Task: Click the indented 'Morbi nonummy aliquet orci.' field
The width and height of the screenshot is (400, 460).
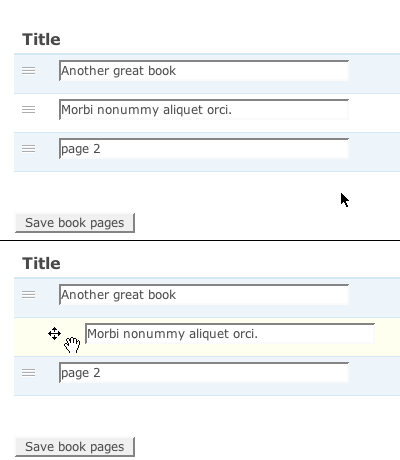Action: coord(230,333)
